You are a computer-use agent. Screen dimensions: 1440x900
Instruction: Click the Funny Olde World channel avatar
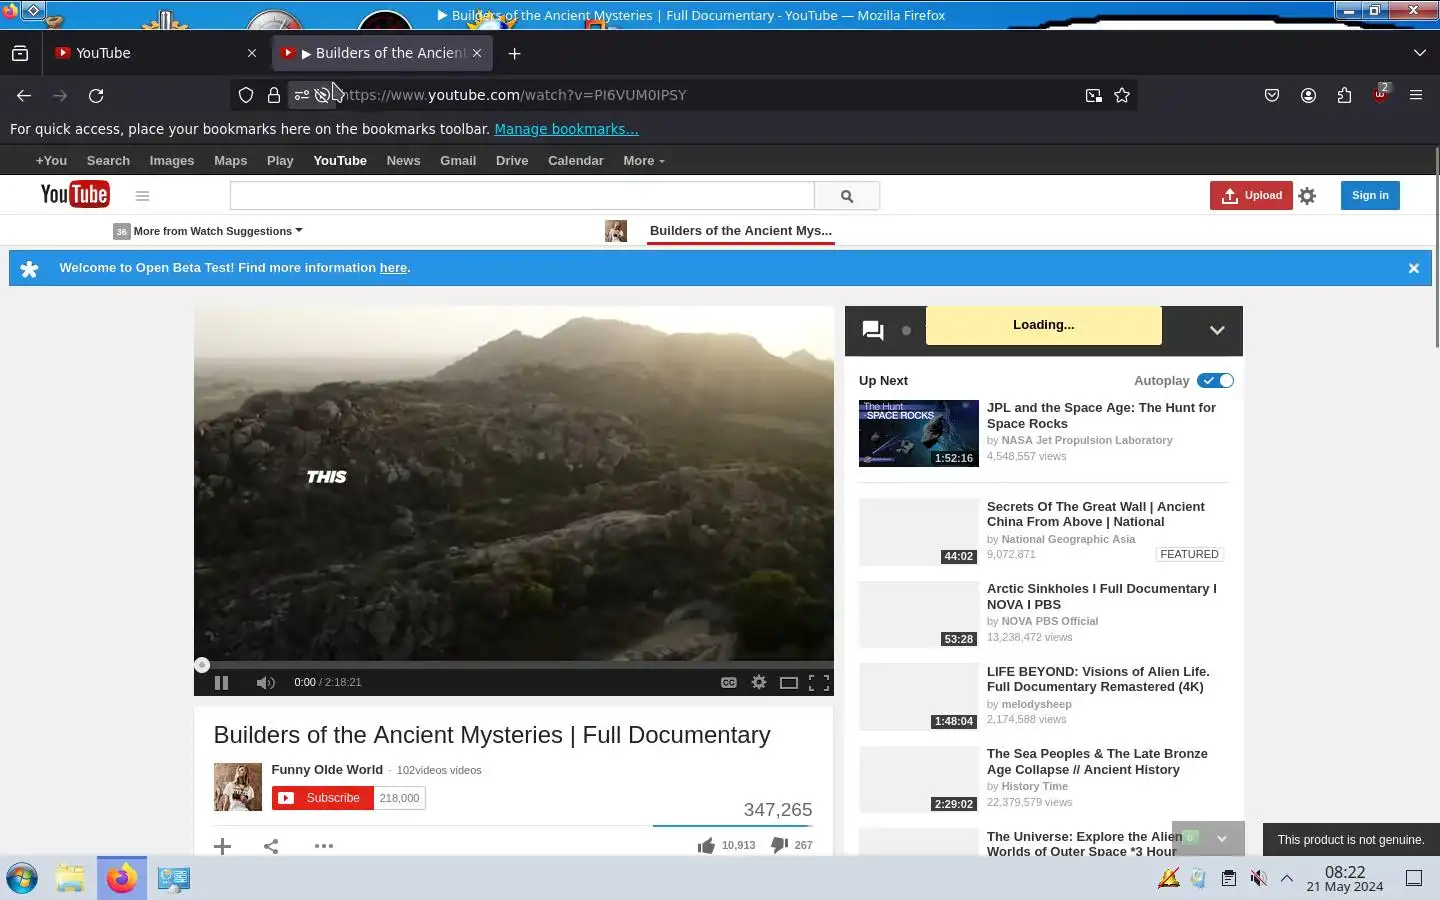[238, 787]
